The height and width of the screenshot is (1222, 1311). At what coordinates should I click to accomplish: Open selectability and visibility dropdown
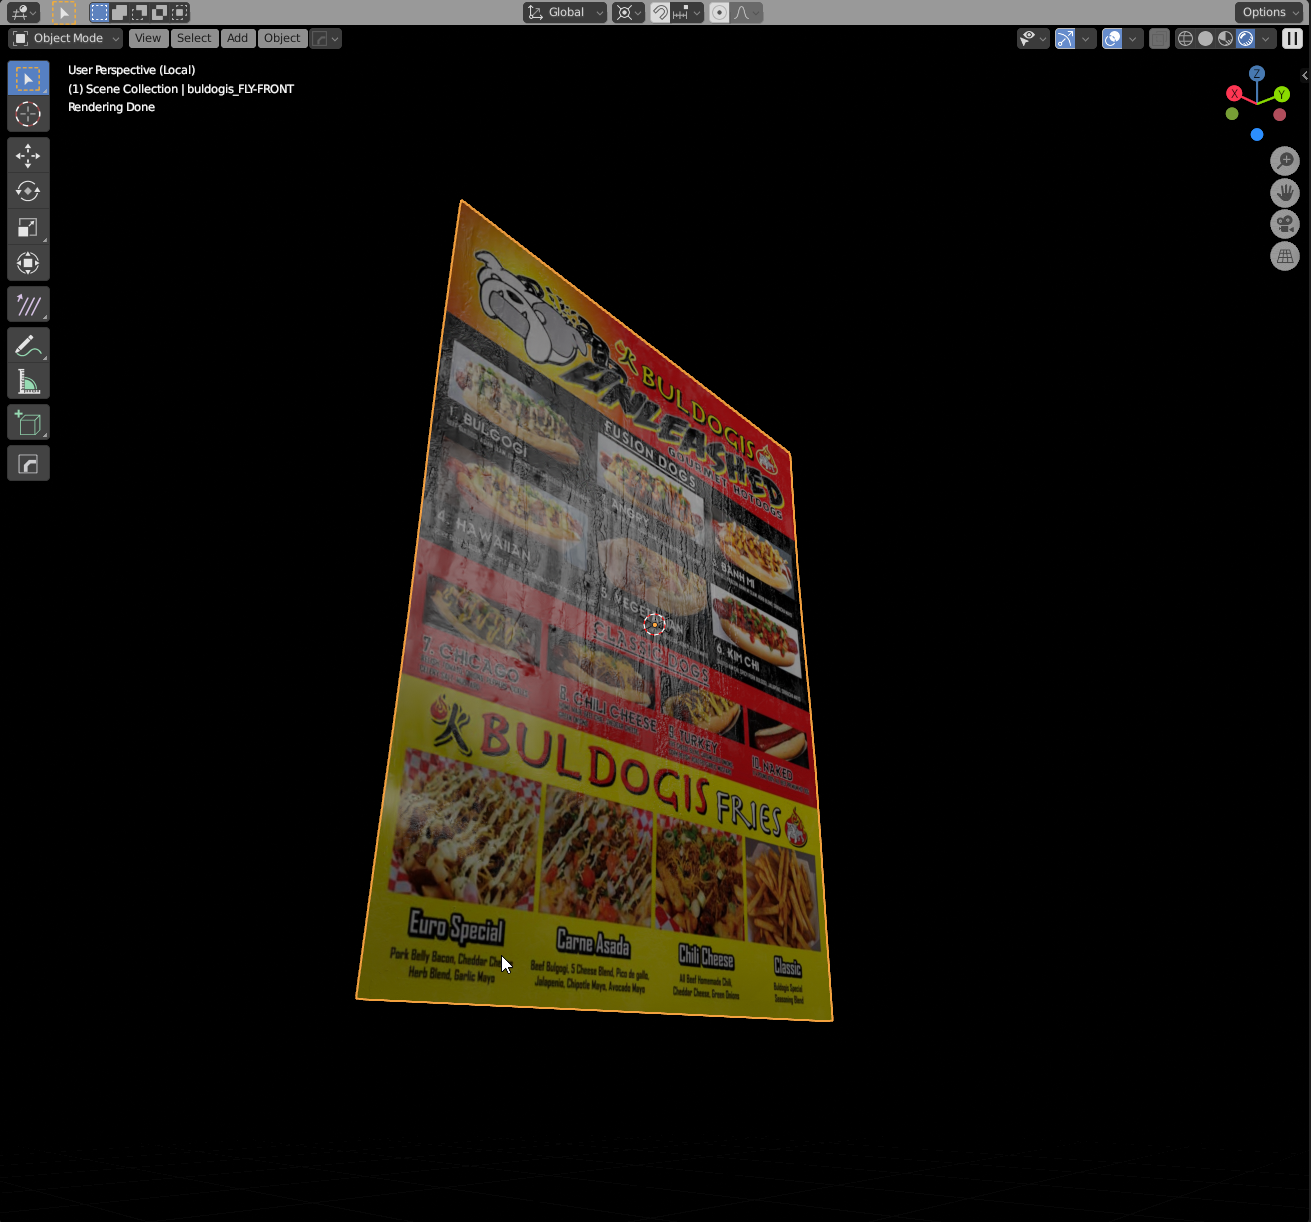[1033, 38]
